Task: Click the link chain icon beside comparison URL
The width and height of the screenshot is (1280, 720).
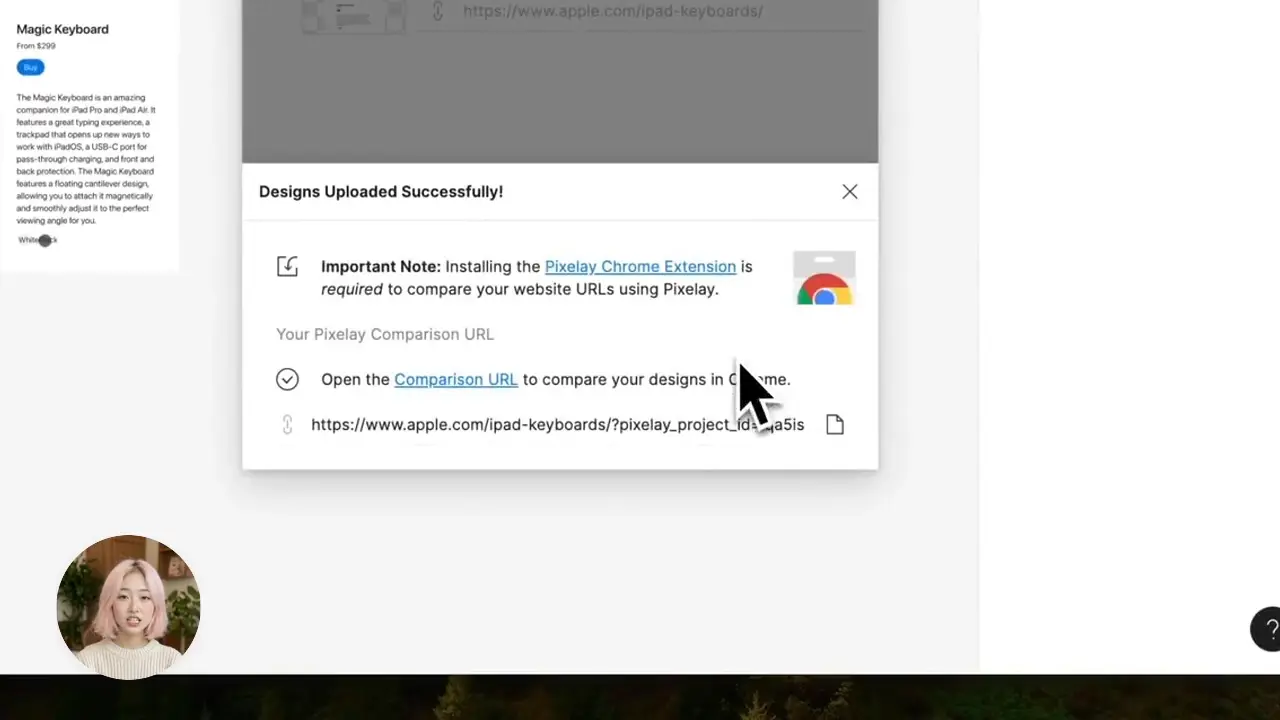Action: tap(287, 425)
